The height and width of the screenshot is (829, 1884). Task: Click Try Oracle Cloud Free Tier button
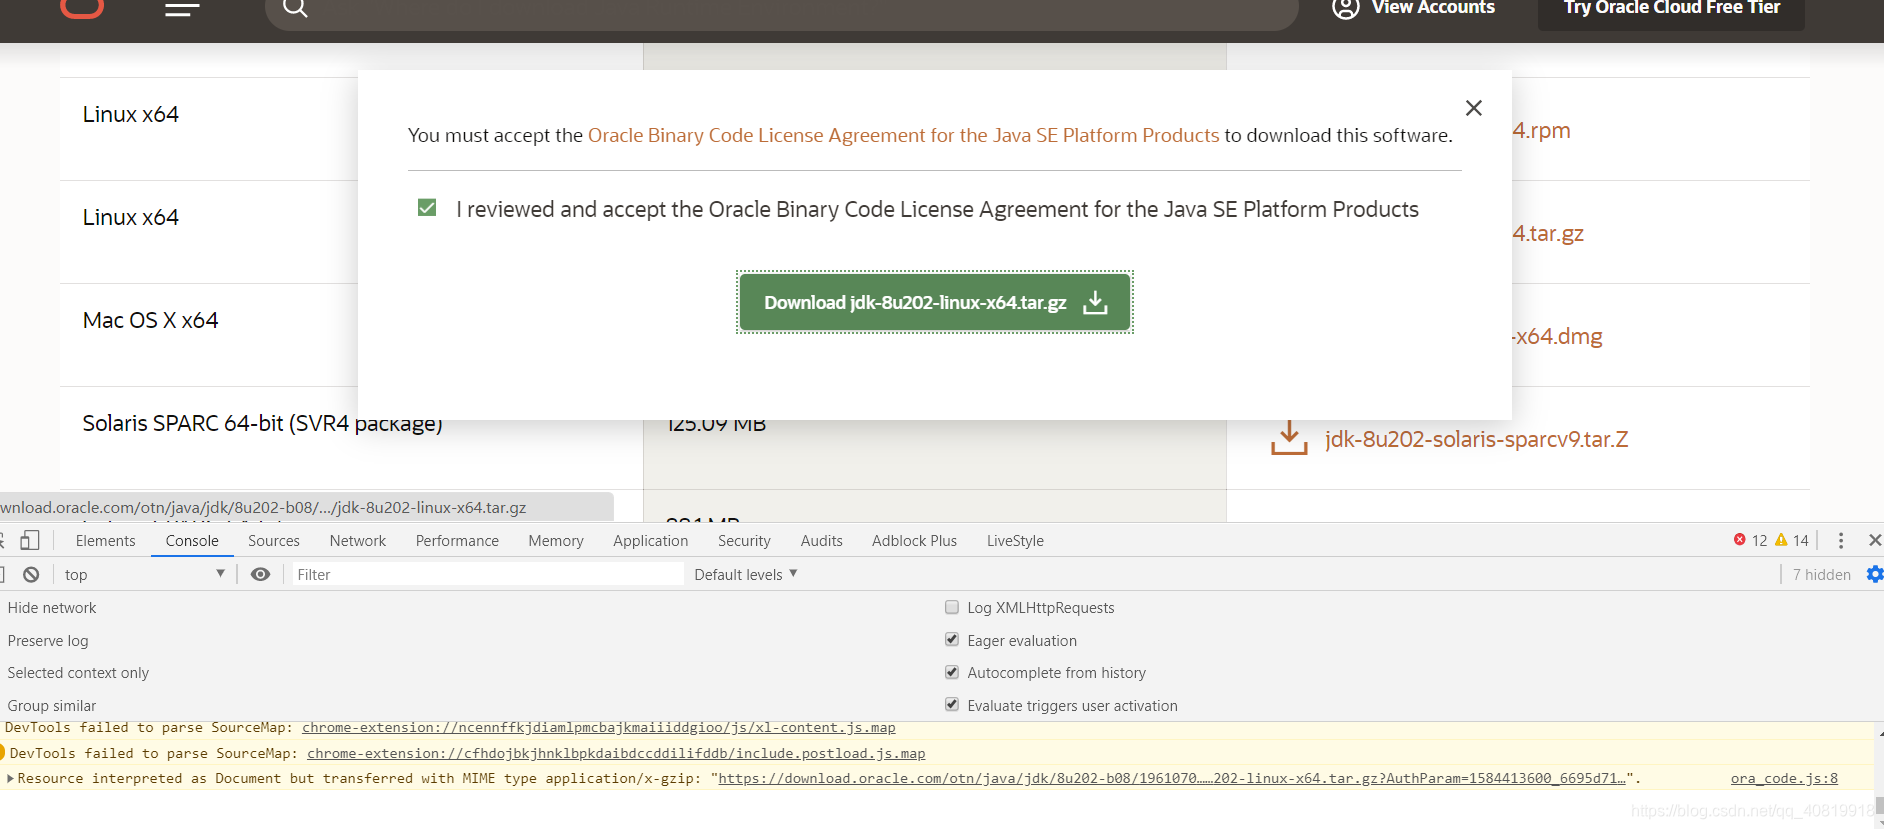pyautogui.click(x=1671, y=10)
